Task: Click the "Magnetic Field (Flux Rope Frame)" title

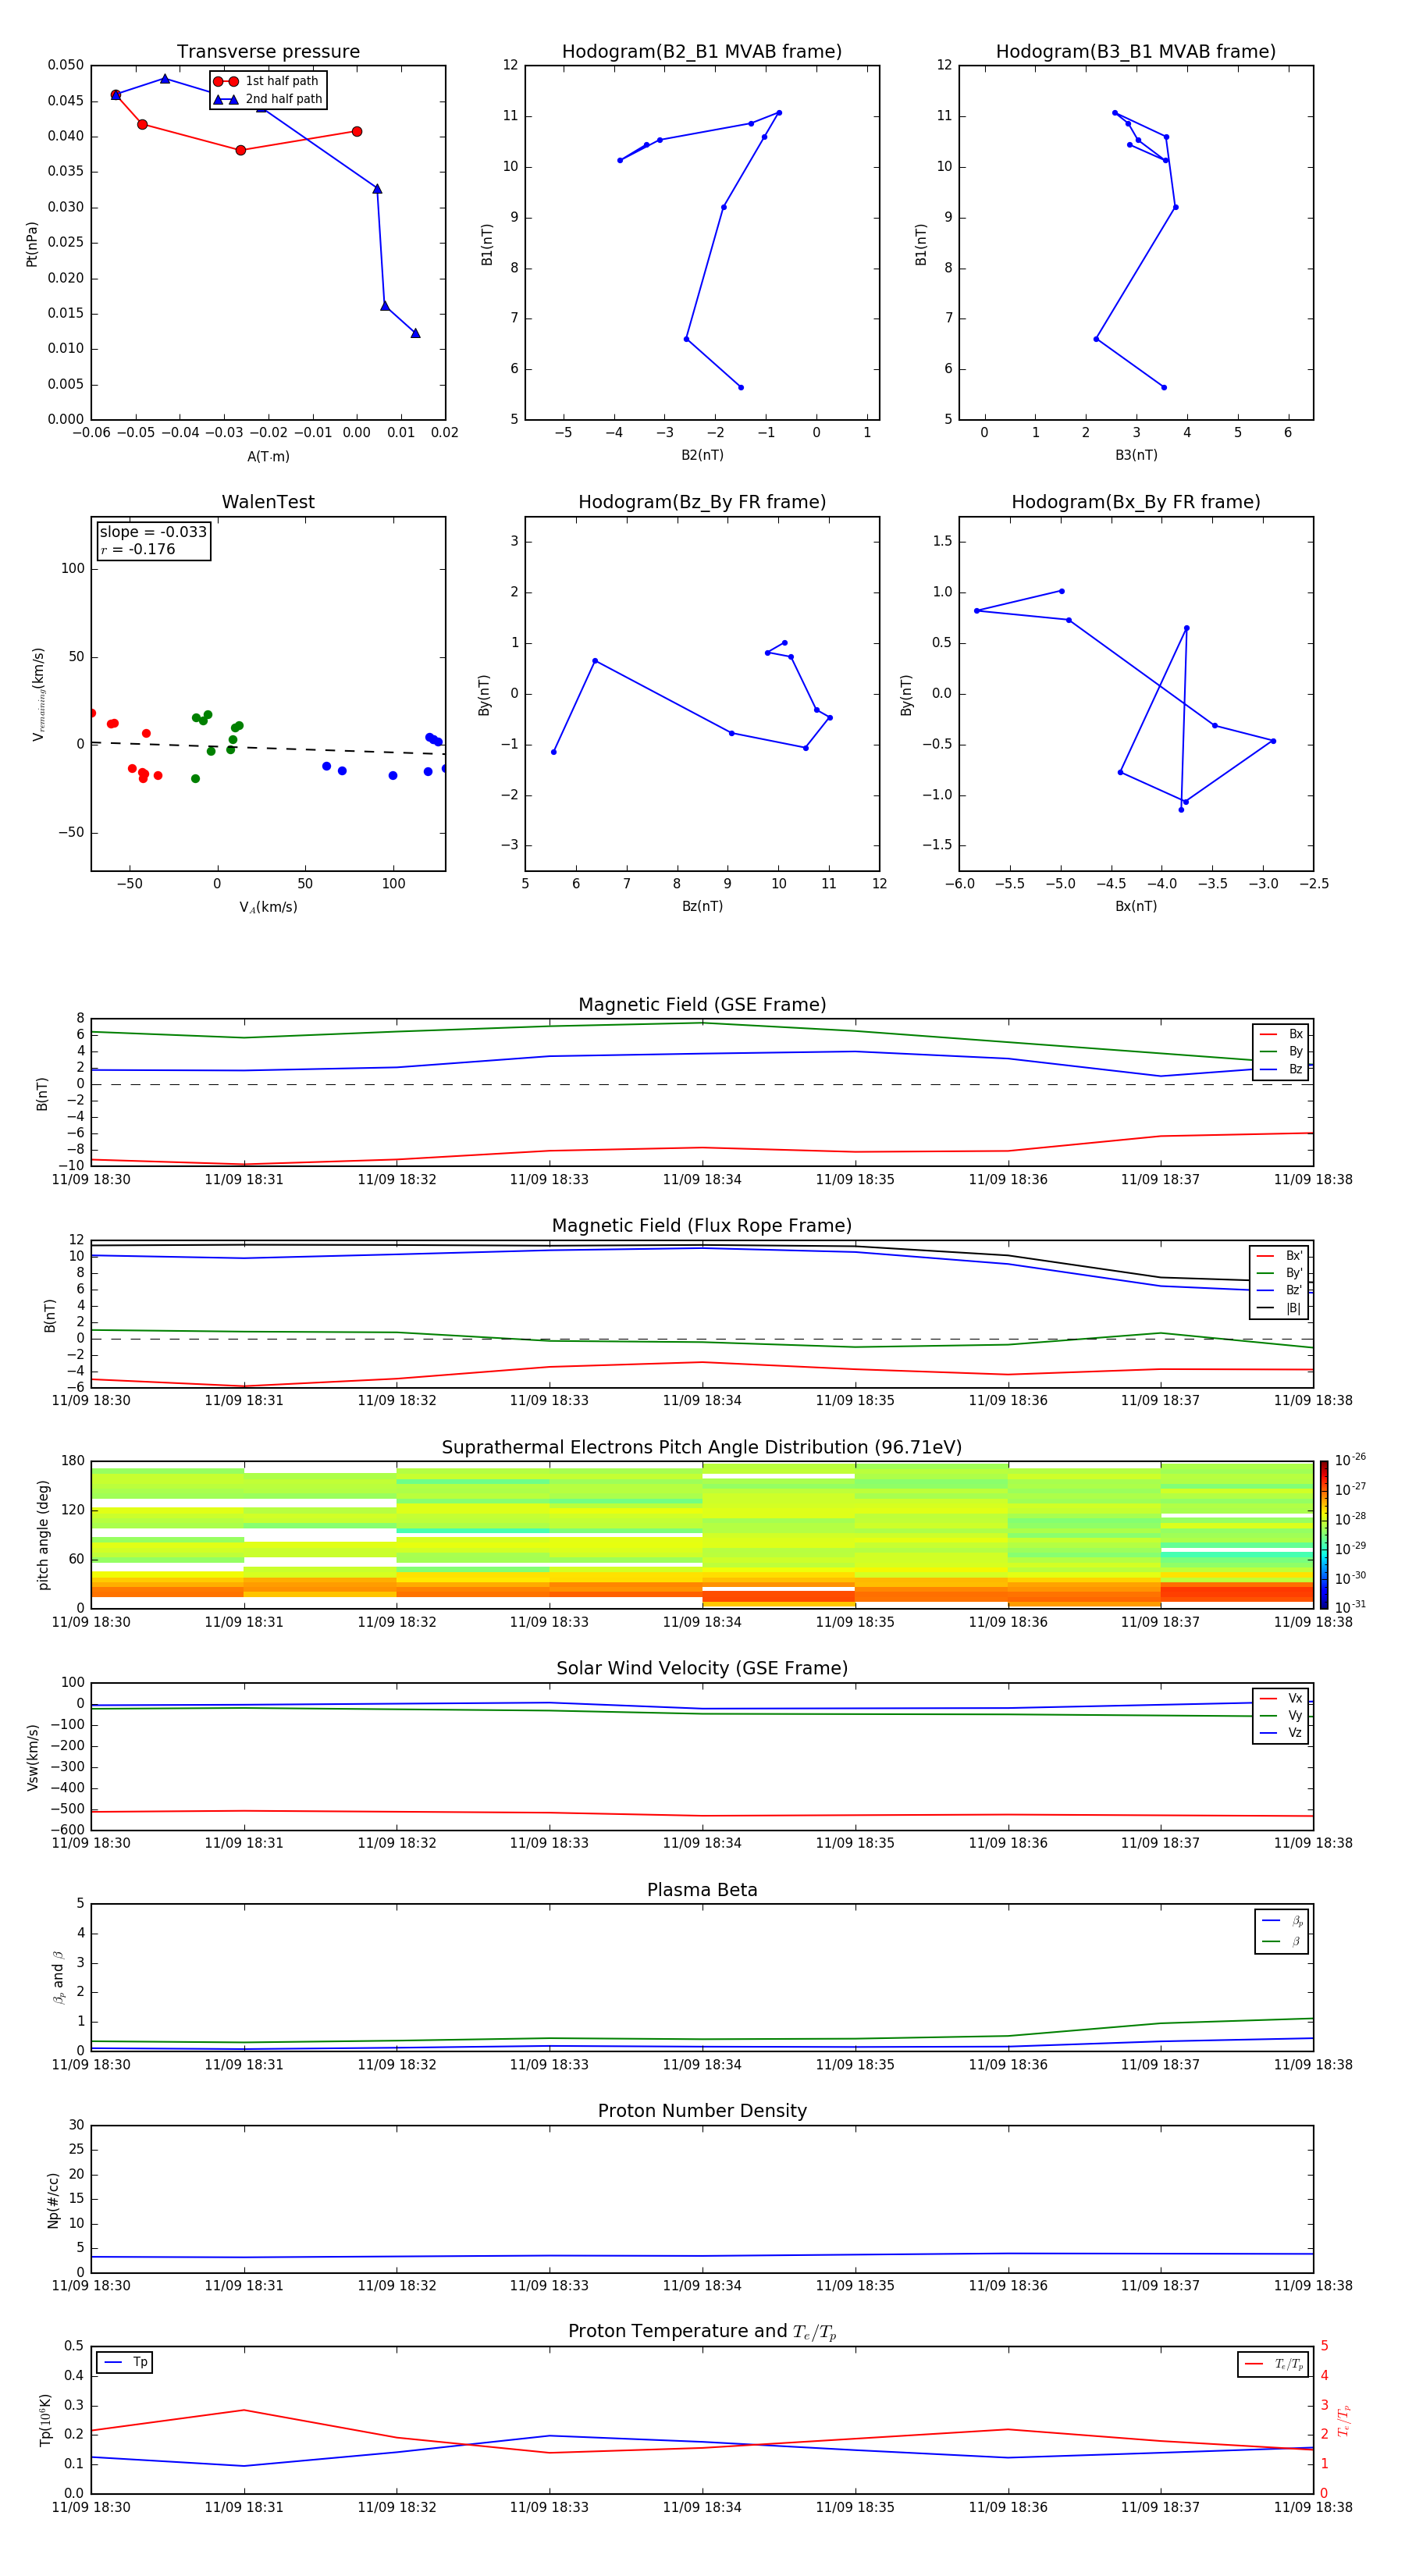Action: tap(702, 1226)
